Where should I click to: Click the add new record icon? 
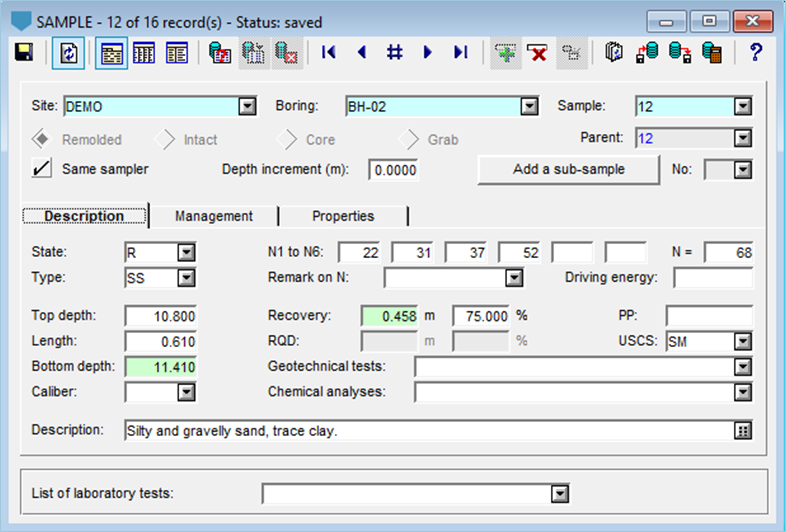coord(505,53)
